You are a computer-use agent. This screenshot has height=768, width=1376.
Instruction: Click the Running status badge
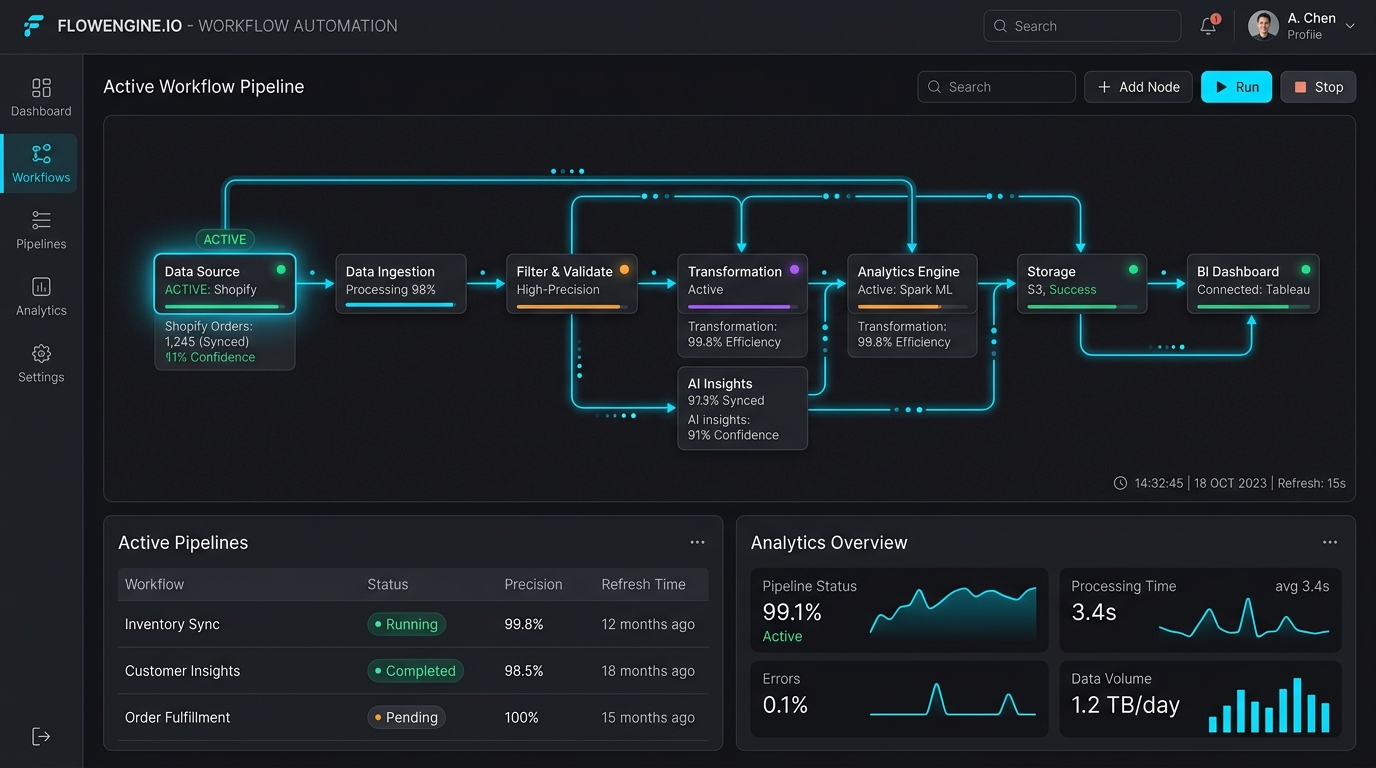pos(406,624)
